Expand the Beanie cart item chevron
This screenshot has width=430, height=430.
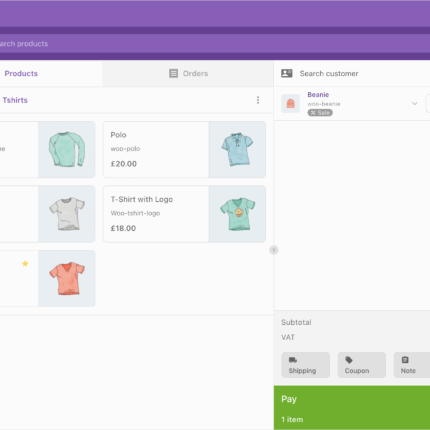pyautogui.click(x=415, y=103)
